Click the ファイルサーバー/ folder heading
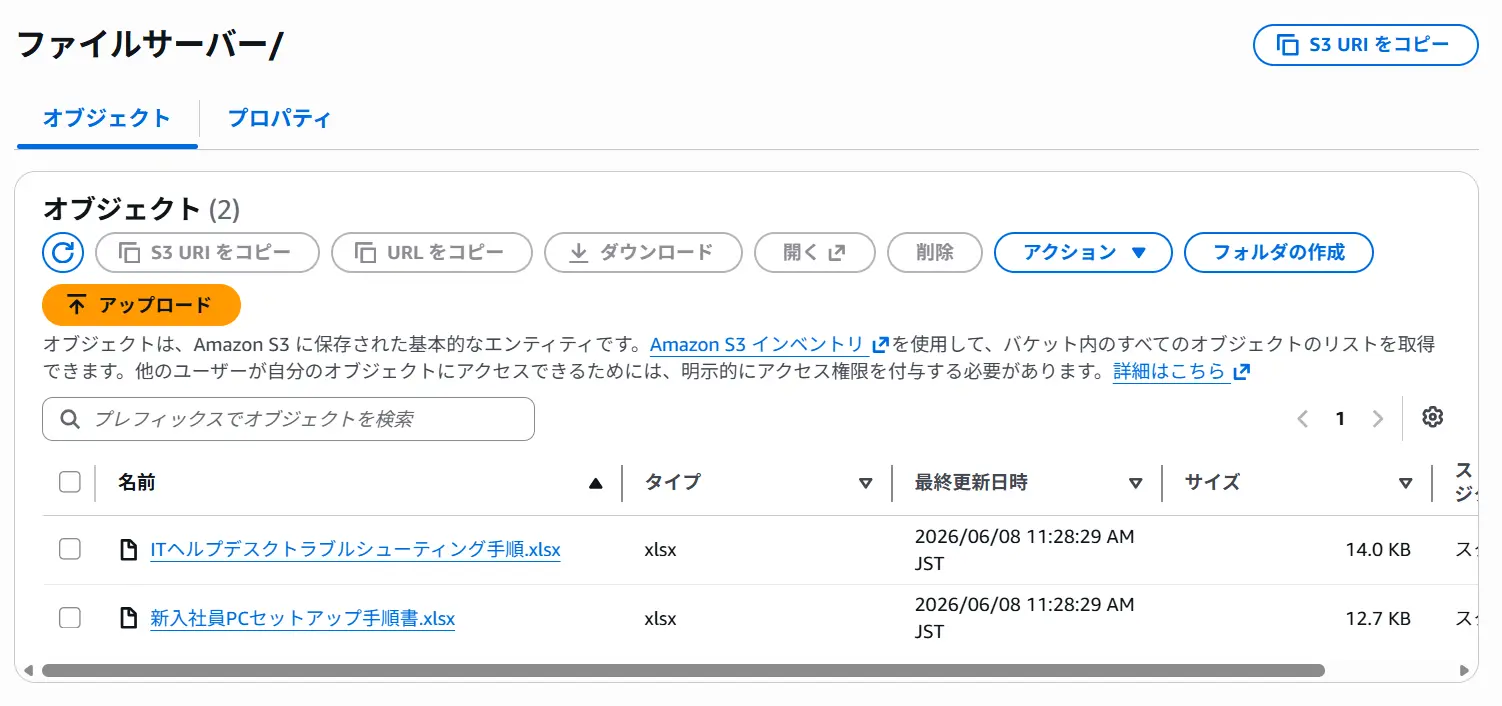Screen dimensions: 1502x706 coord(151,46)
